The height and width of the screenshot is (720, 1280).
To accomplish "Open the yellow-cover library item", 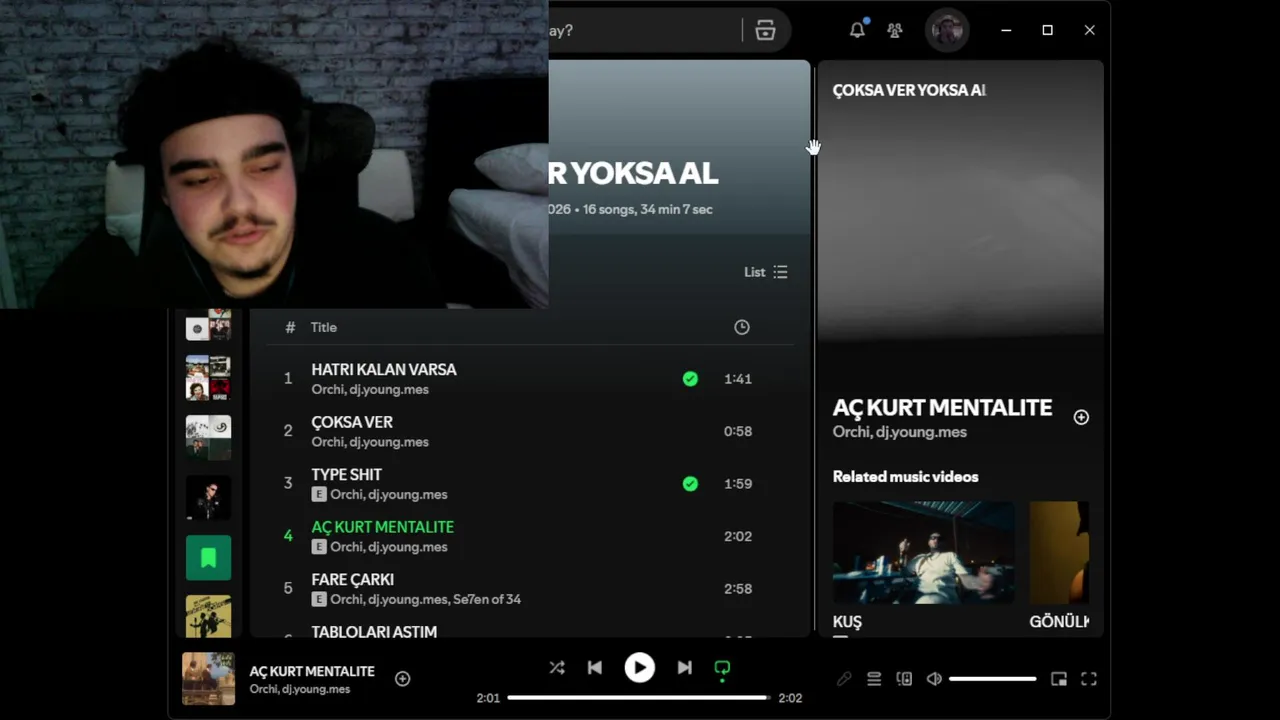I will point(208,616).
